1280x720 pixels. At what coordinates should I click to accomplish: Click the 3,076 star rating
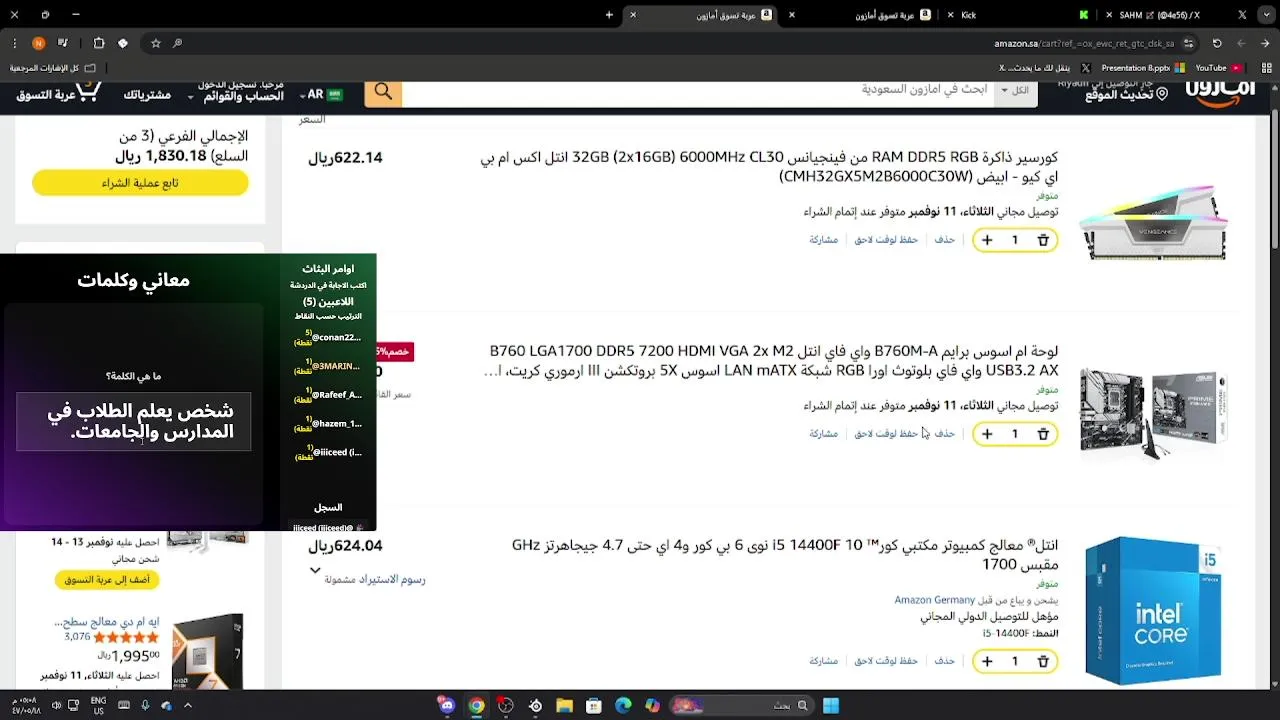112,637
